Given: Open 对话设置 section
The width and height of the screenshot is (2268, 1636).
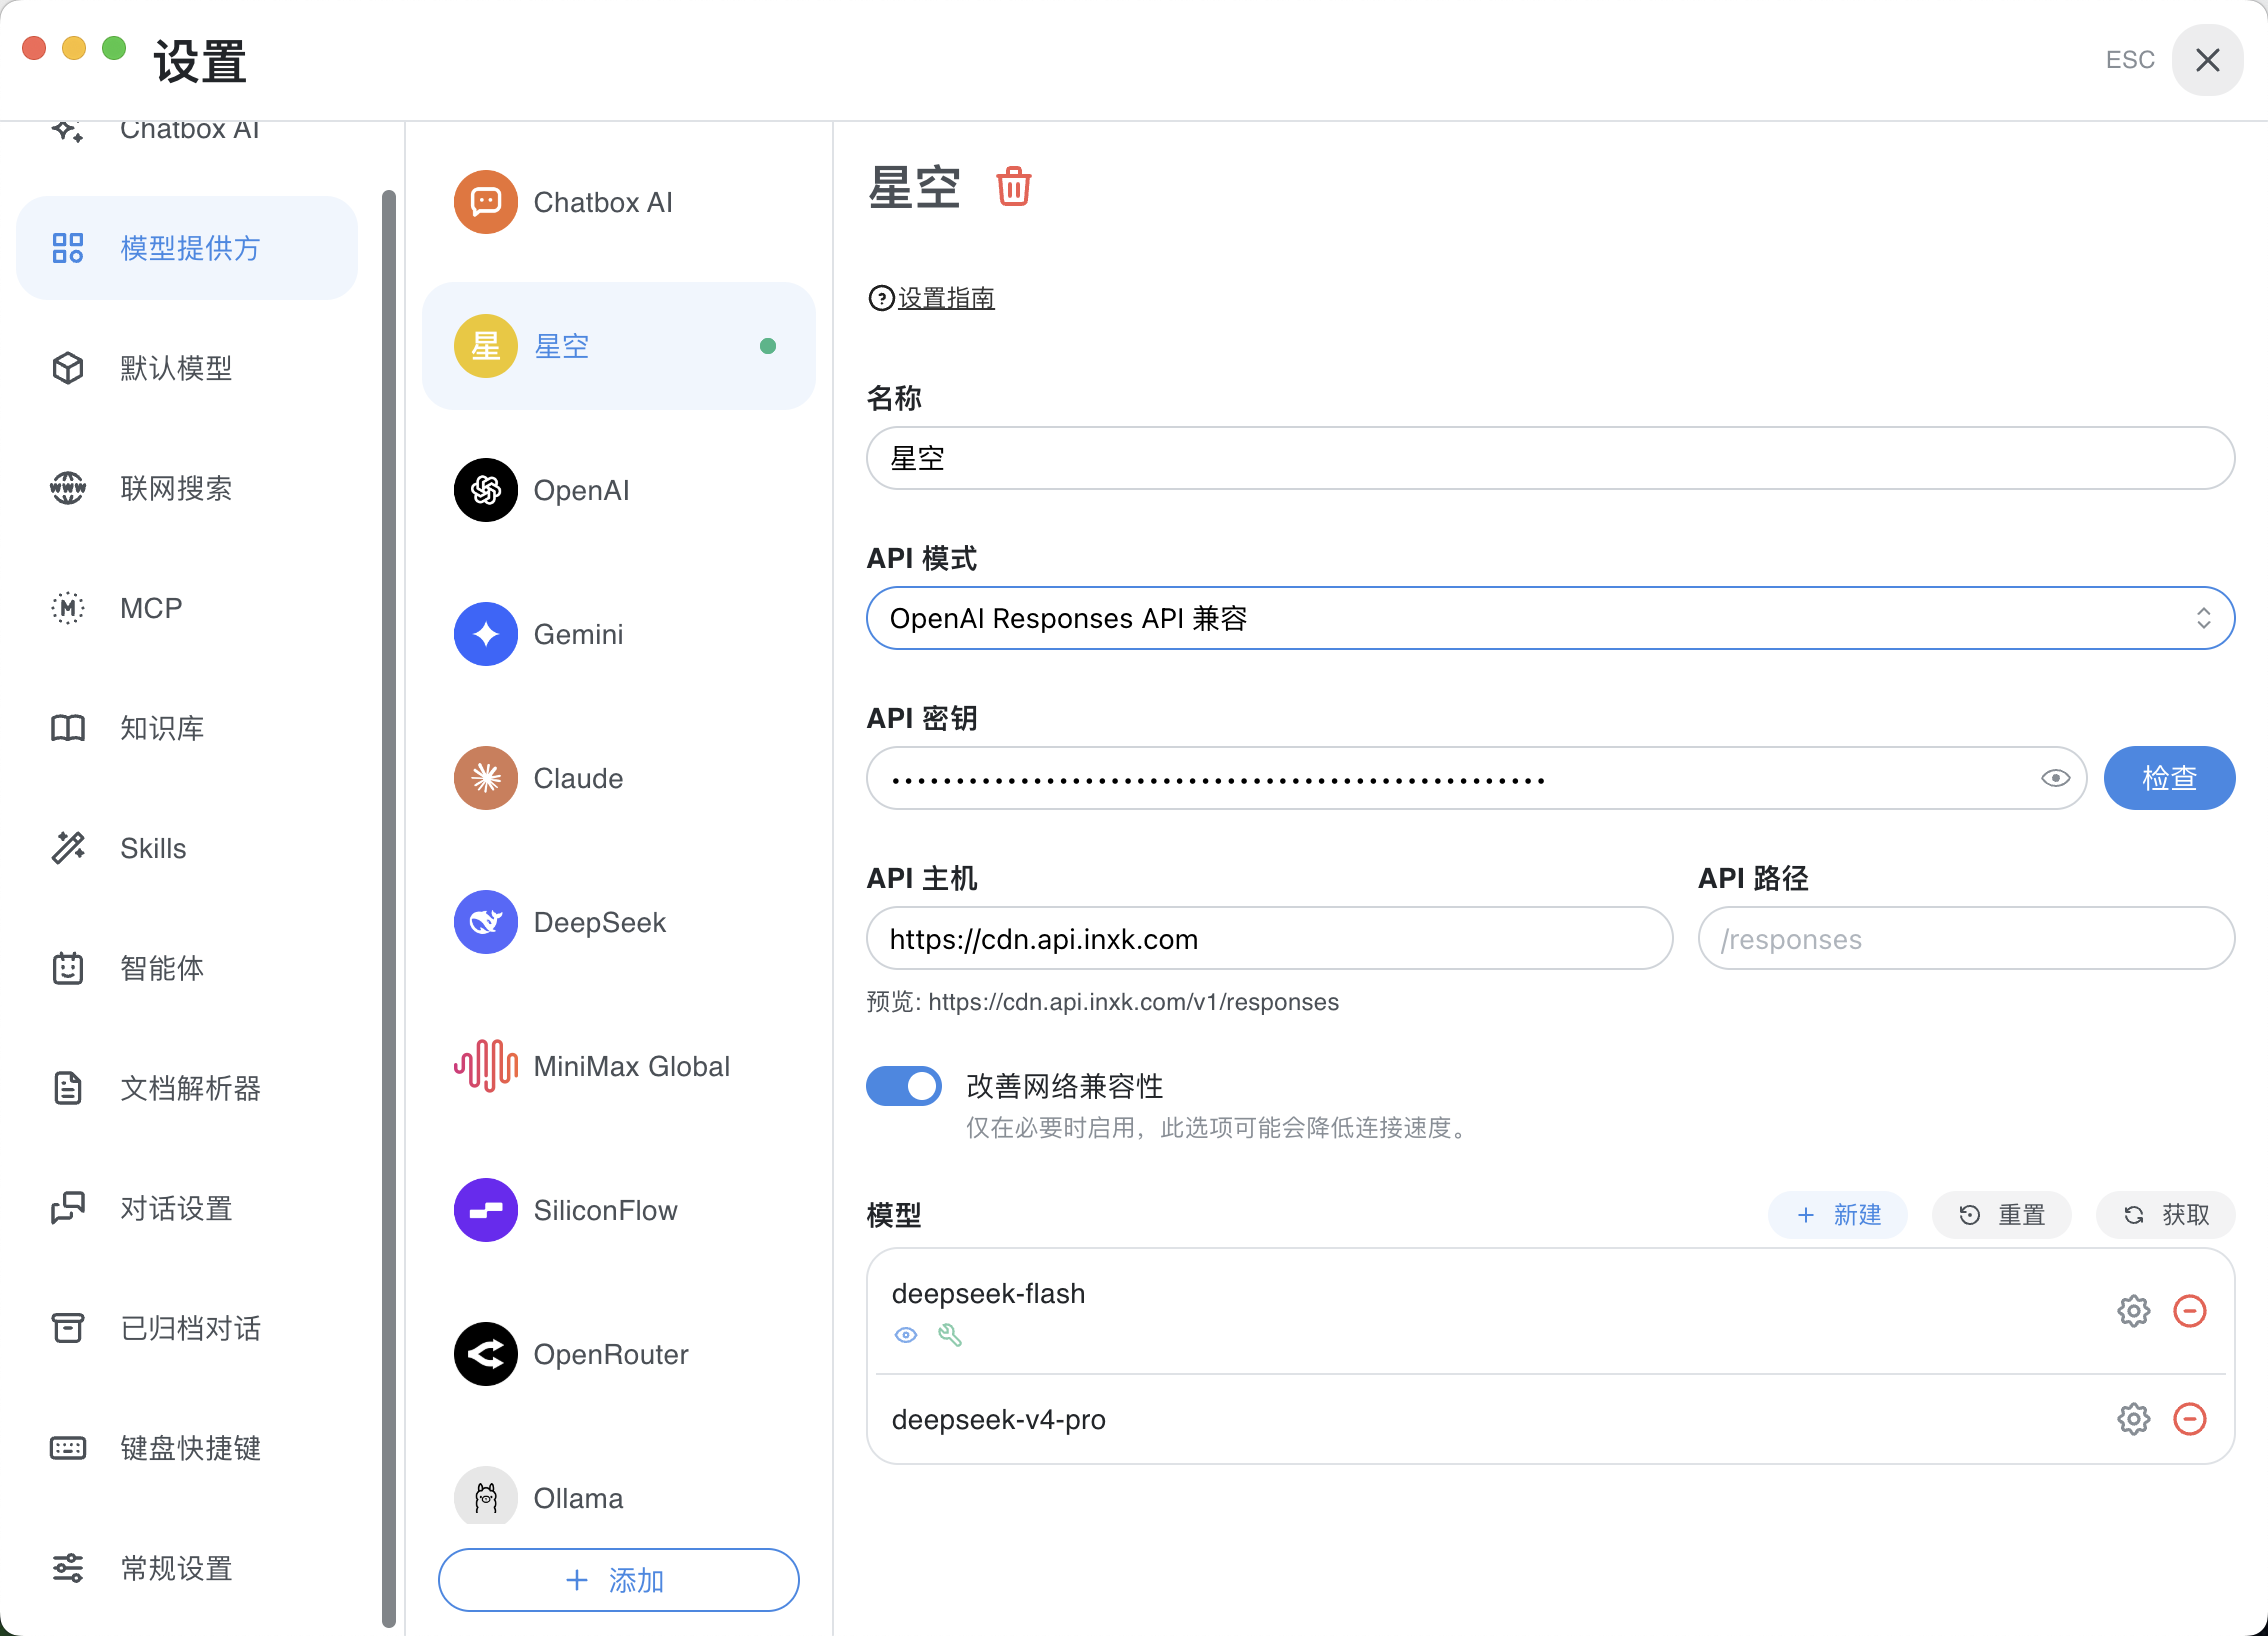Looking at the screenshot, I should (x=187, y=1208).
